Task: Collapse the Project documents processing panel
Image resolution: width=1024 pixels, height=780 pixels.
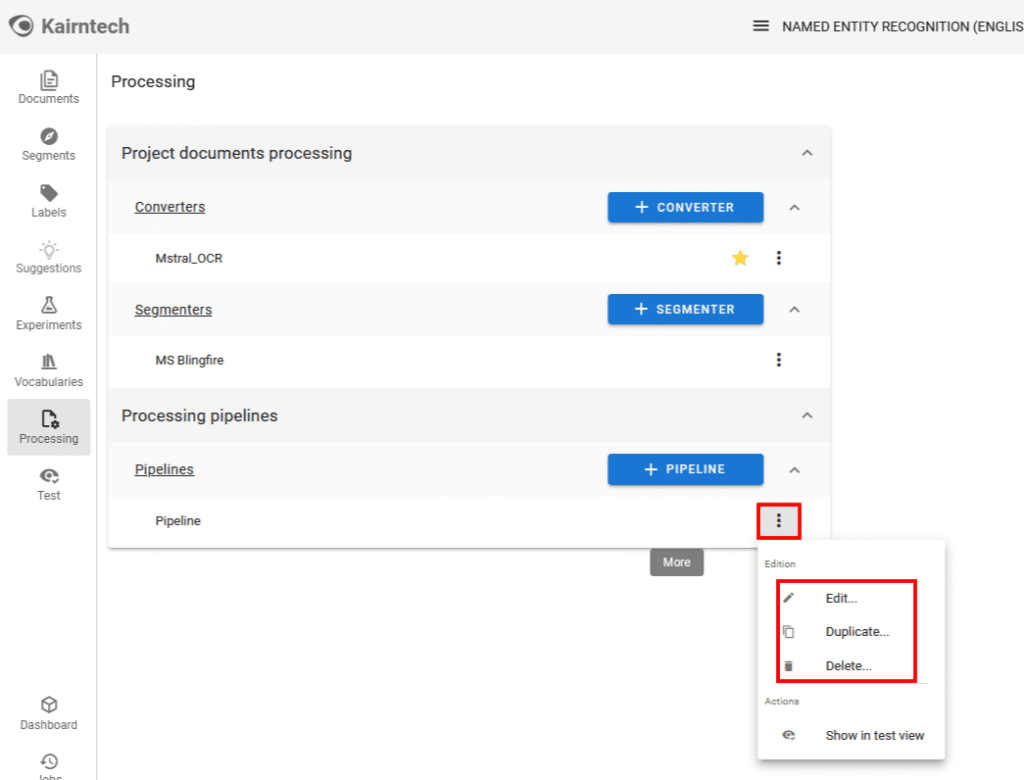Action: tap(807, 153)
